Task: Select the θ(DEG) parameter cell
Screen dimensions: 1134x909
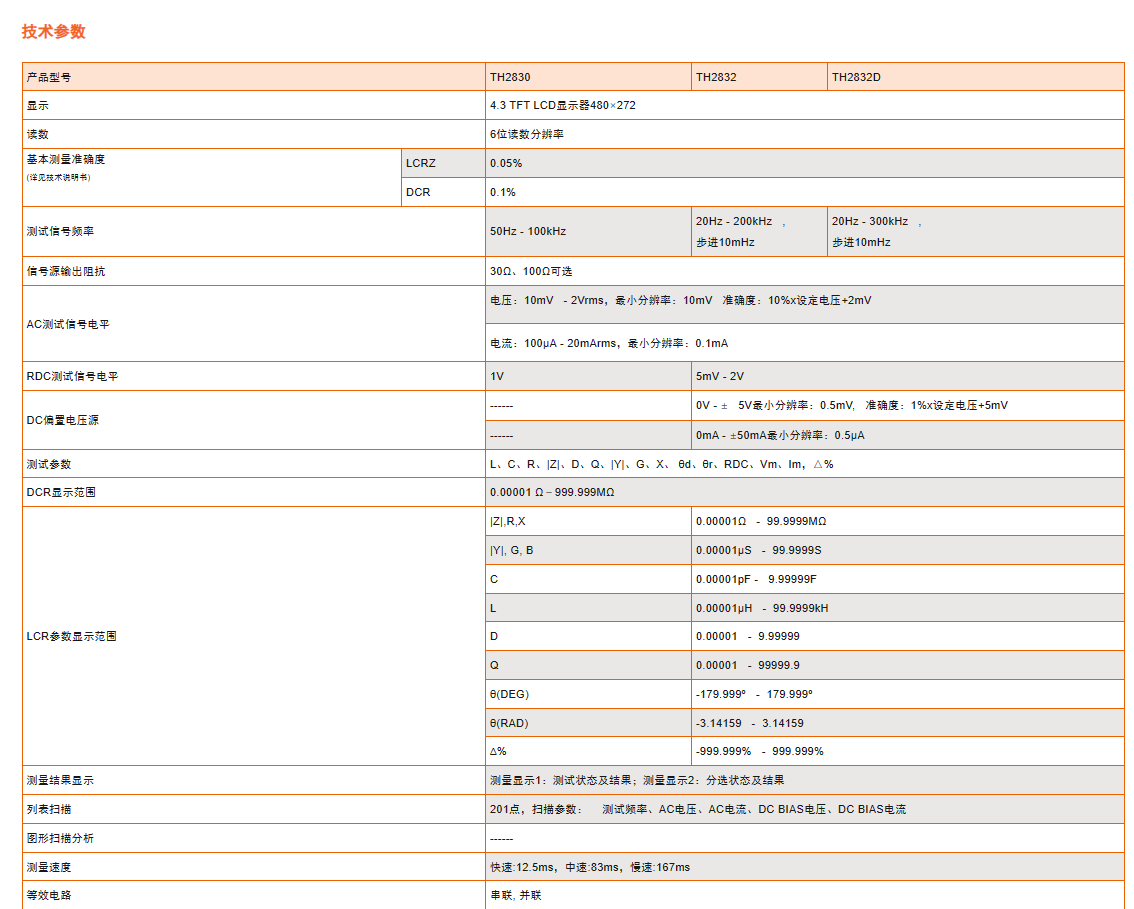Action: pyautogui.click(x=509, y=694)
